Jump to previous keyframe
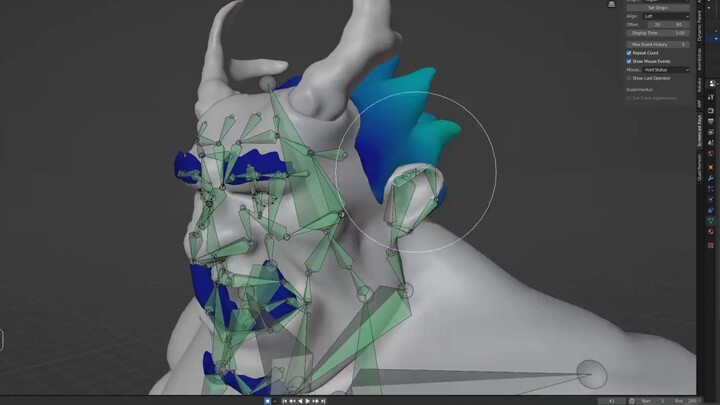 point(292,401)
